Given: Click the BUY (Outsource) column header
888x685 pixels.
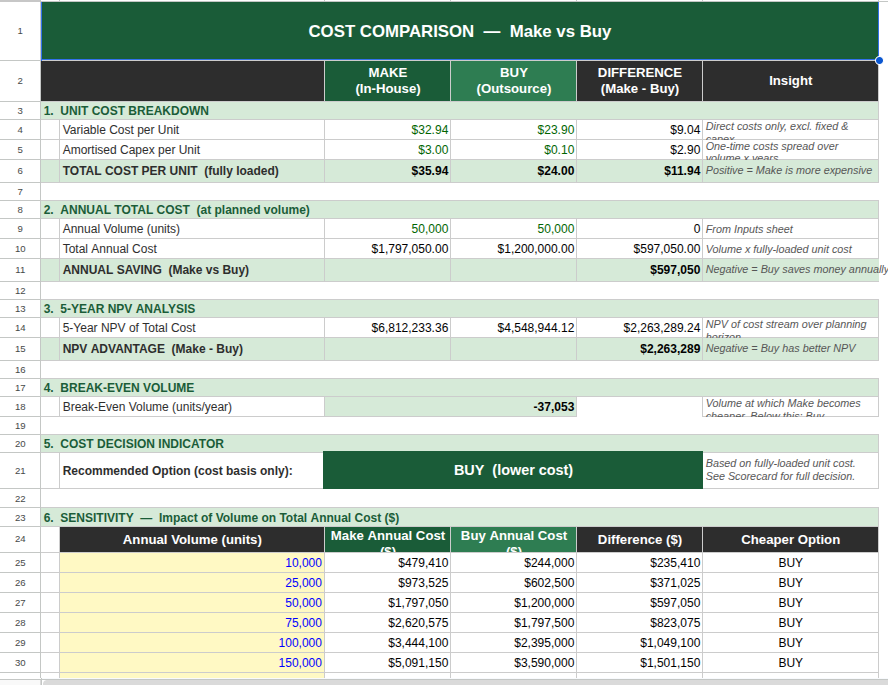Looking at the screenshot, I should (514, 81).
